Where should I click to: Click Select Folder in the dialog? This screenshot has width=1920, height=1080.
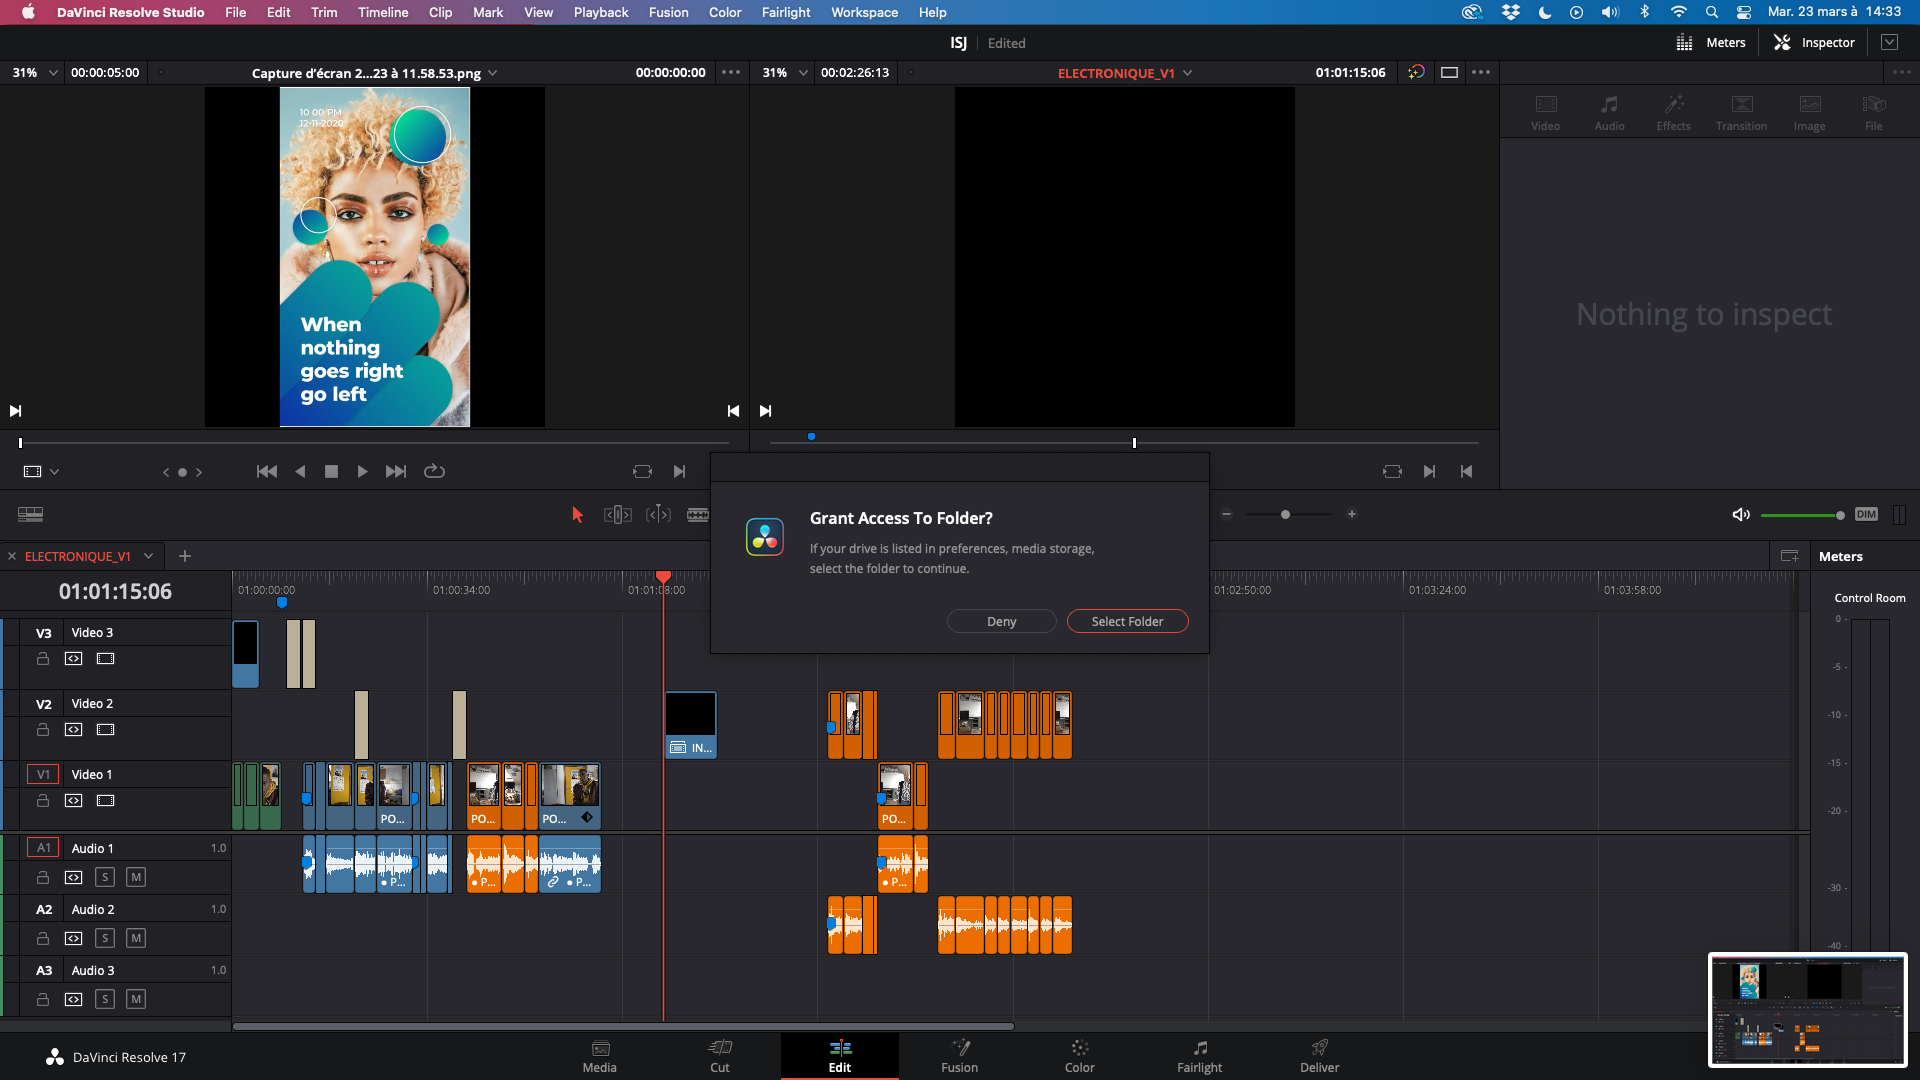click(x=1127, y=621)
